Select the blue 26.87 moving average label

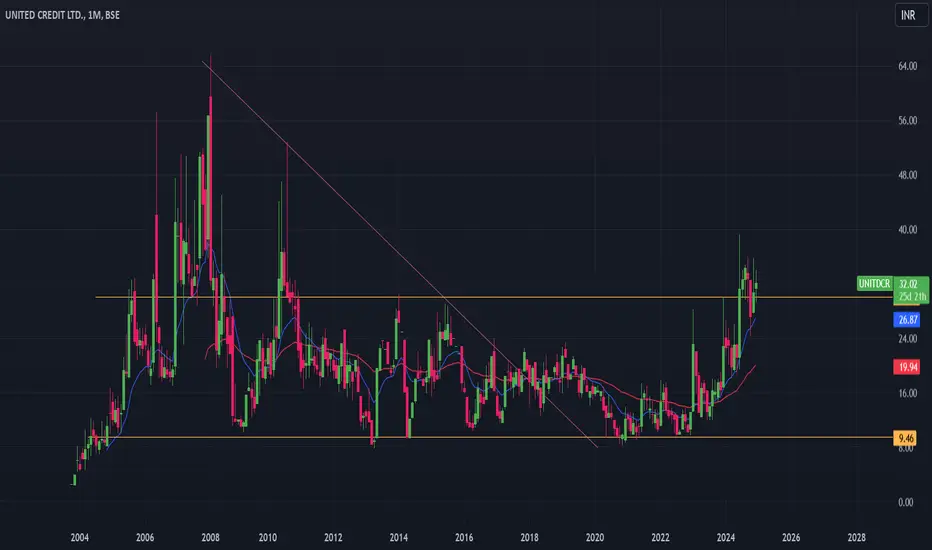(x=907, y=320)
